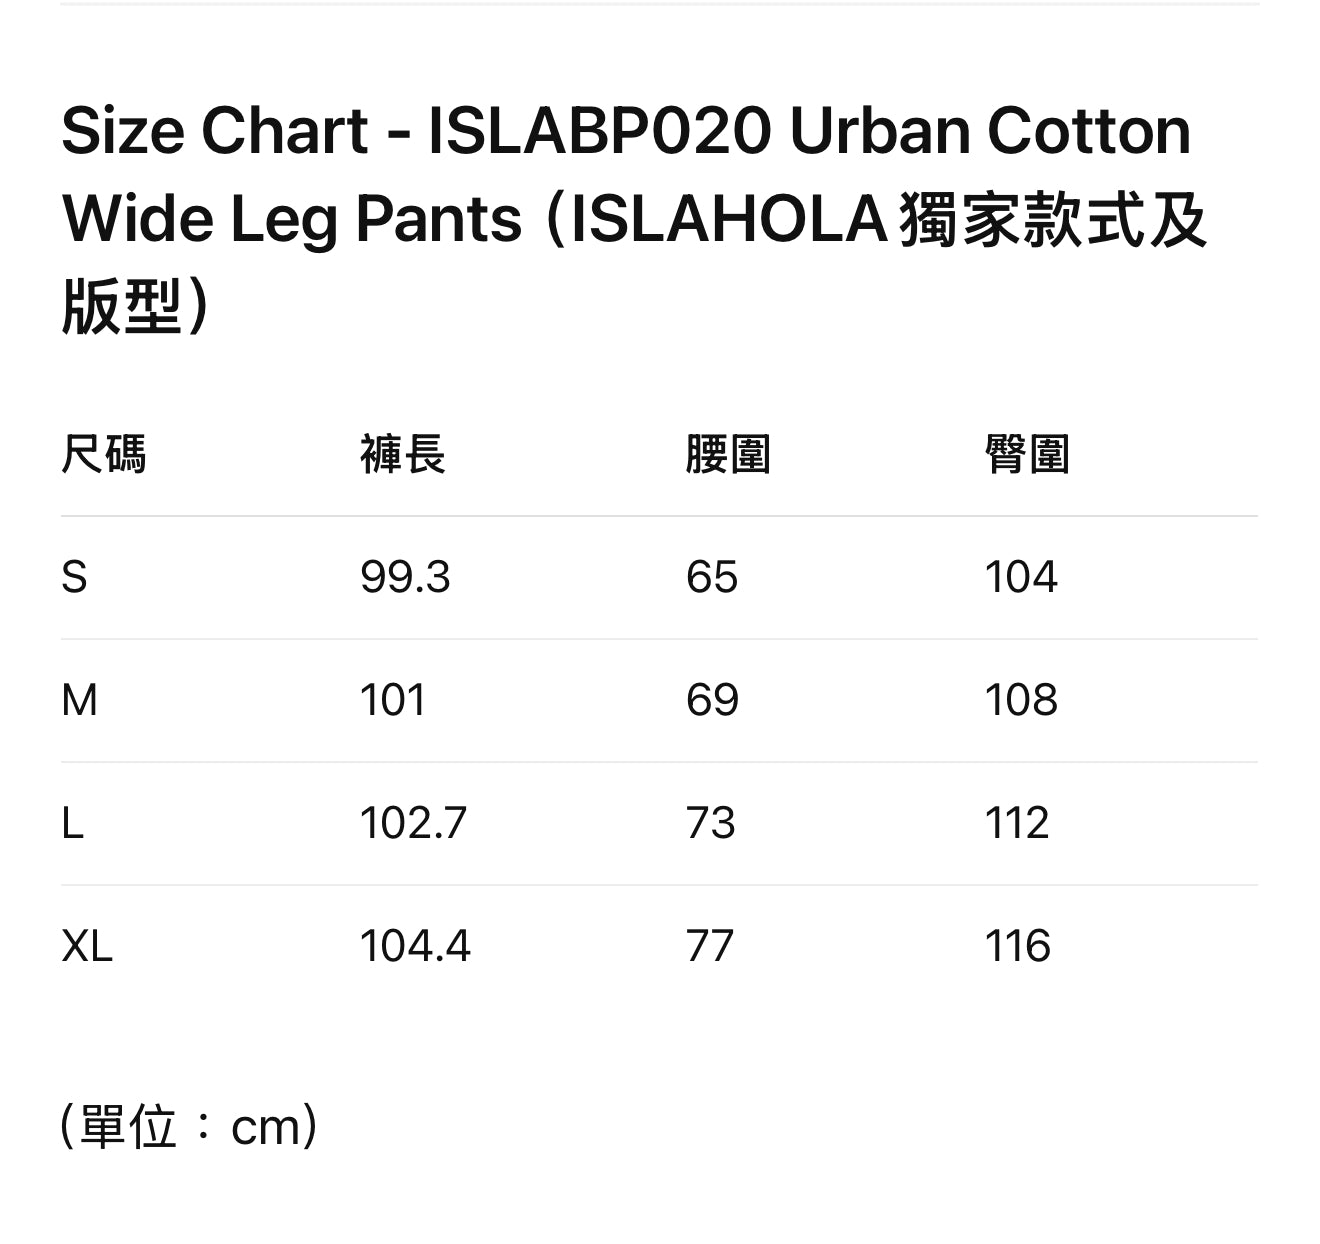Click the 101 pants length value
Screen dimensions: 1320x1244
coord(393,700)
